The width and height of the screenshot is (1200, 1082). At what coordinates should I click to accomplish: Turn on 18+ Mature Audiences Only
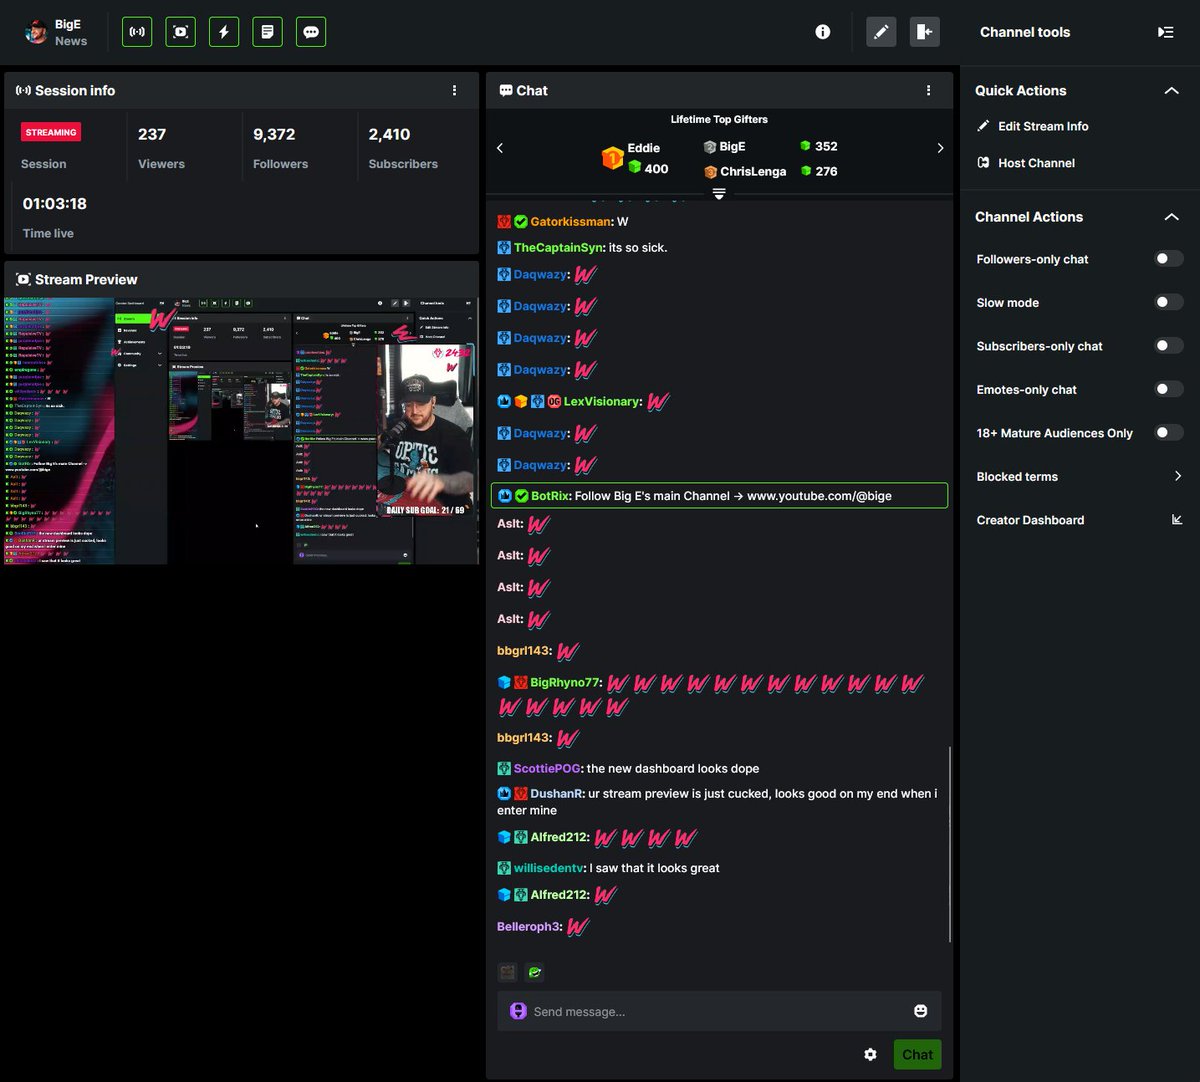click(x=1167, y=432)
